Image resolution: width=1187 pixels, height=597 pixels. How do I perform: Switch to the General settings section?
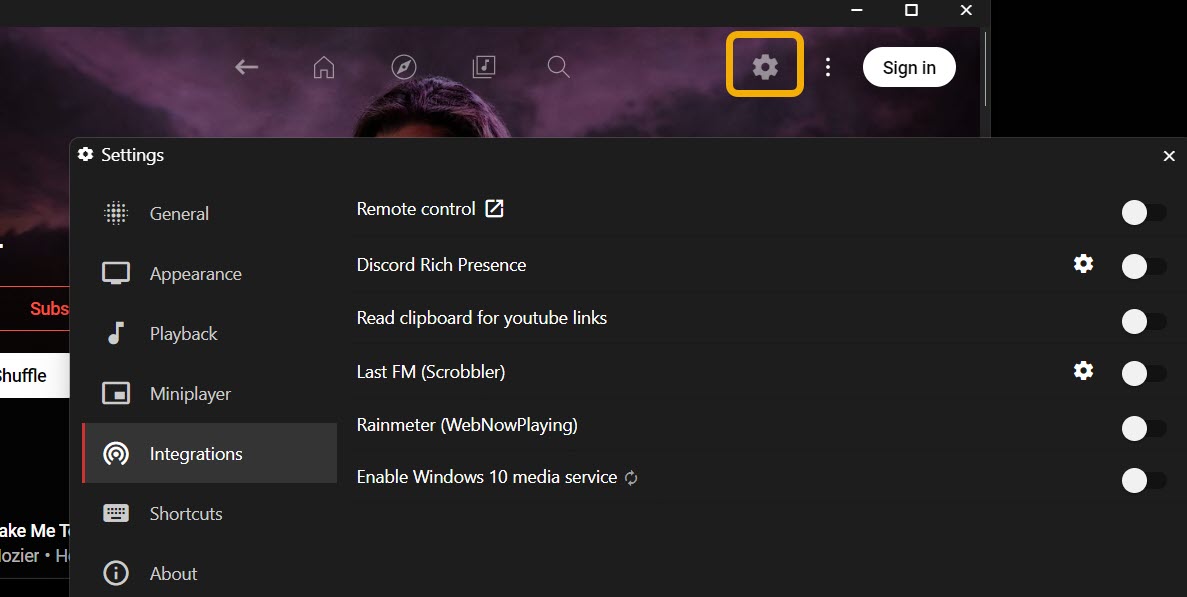pyautogui.click(x=179, y=213)
